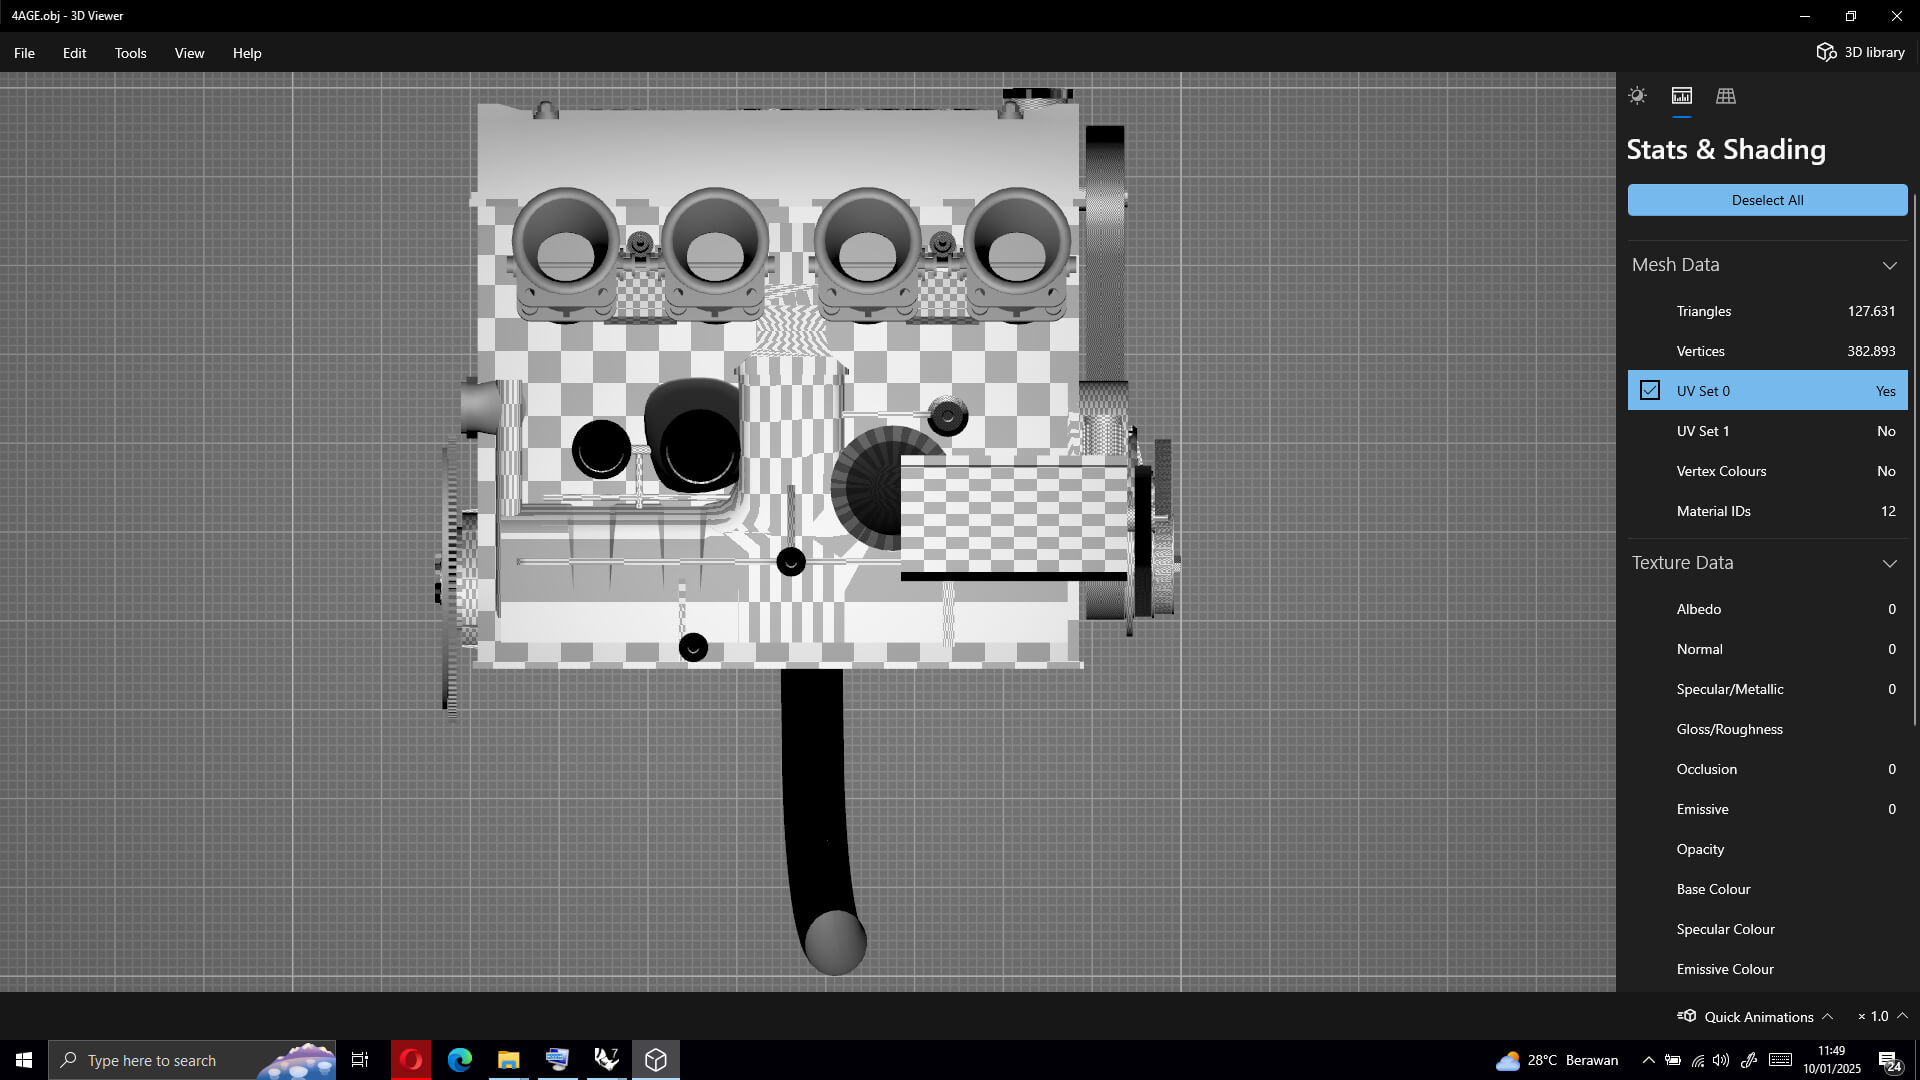Open Opera browser from taskbar
This screenshot has width=1920, height=1080.
click(x=411, y=1060)
